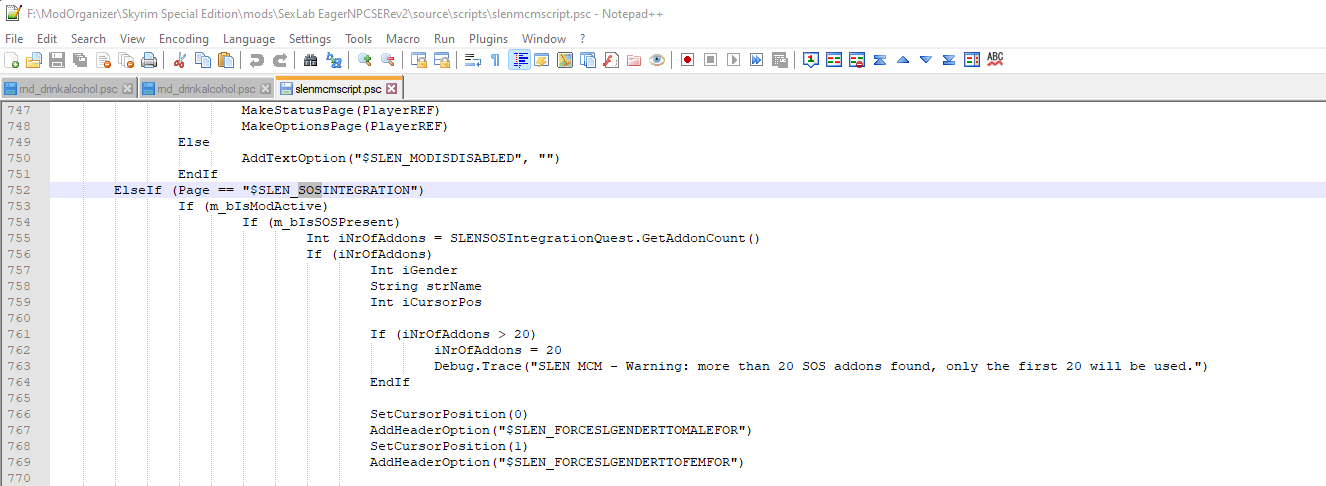Toggle the monitoring eye icon
This screenshot has width=1326, height=486.
coord(657,60)
